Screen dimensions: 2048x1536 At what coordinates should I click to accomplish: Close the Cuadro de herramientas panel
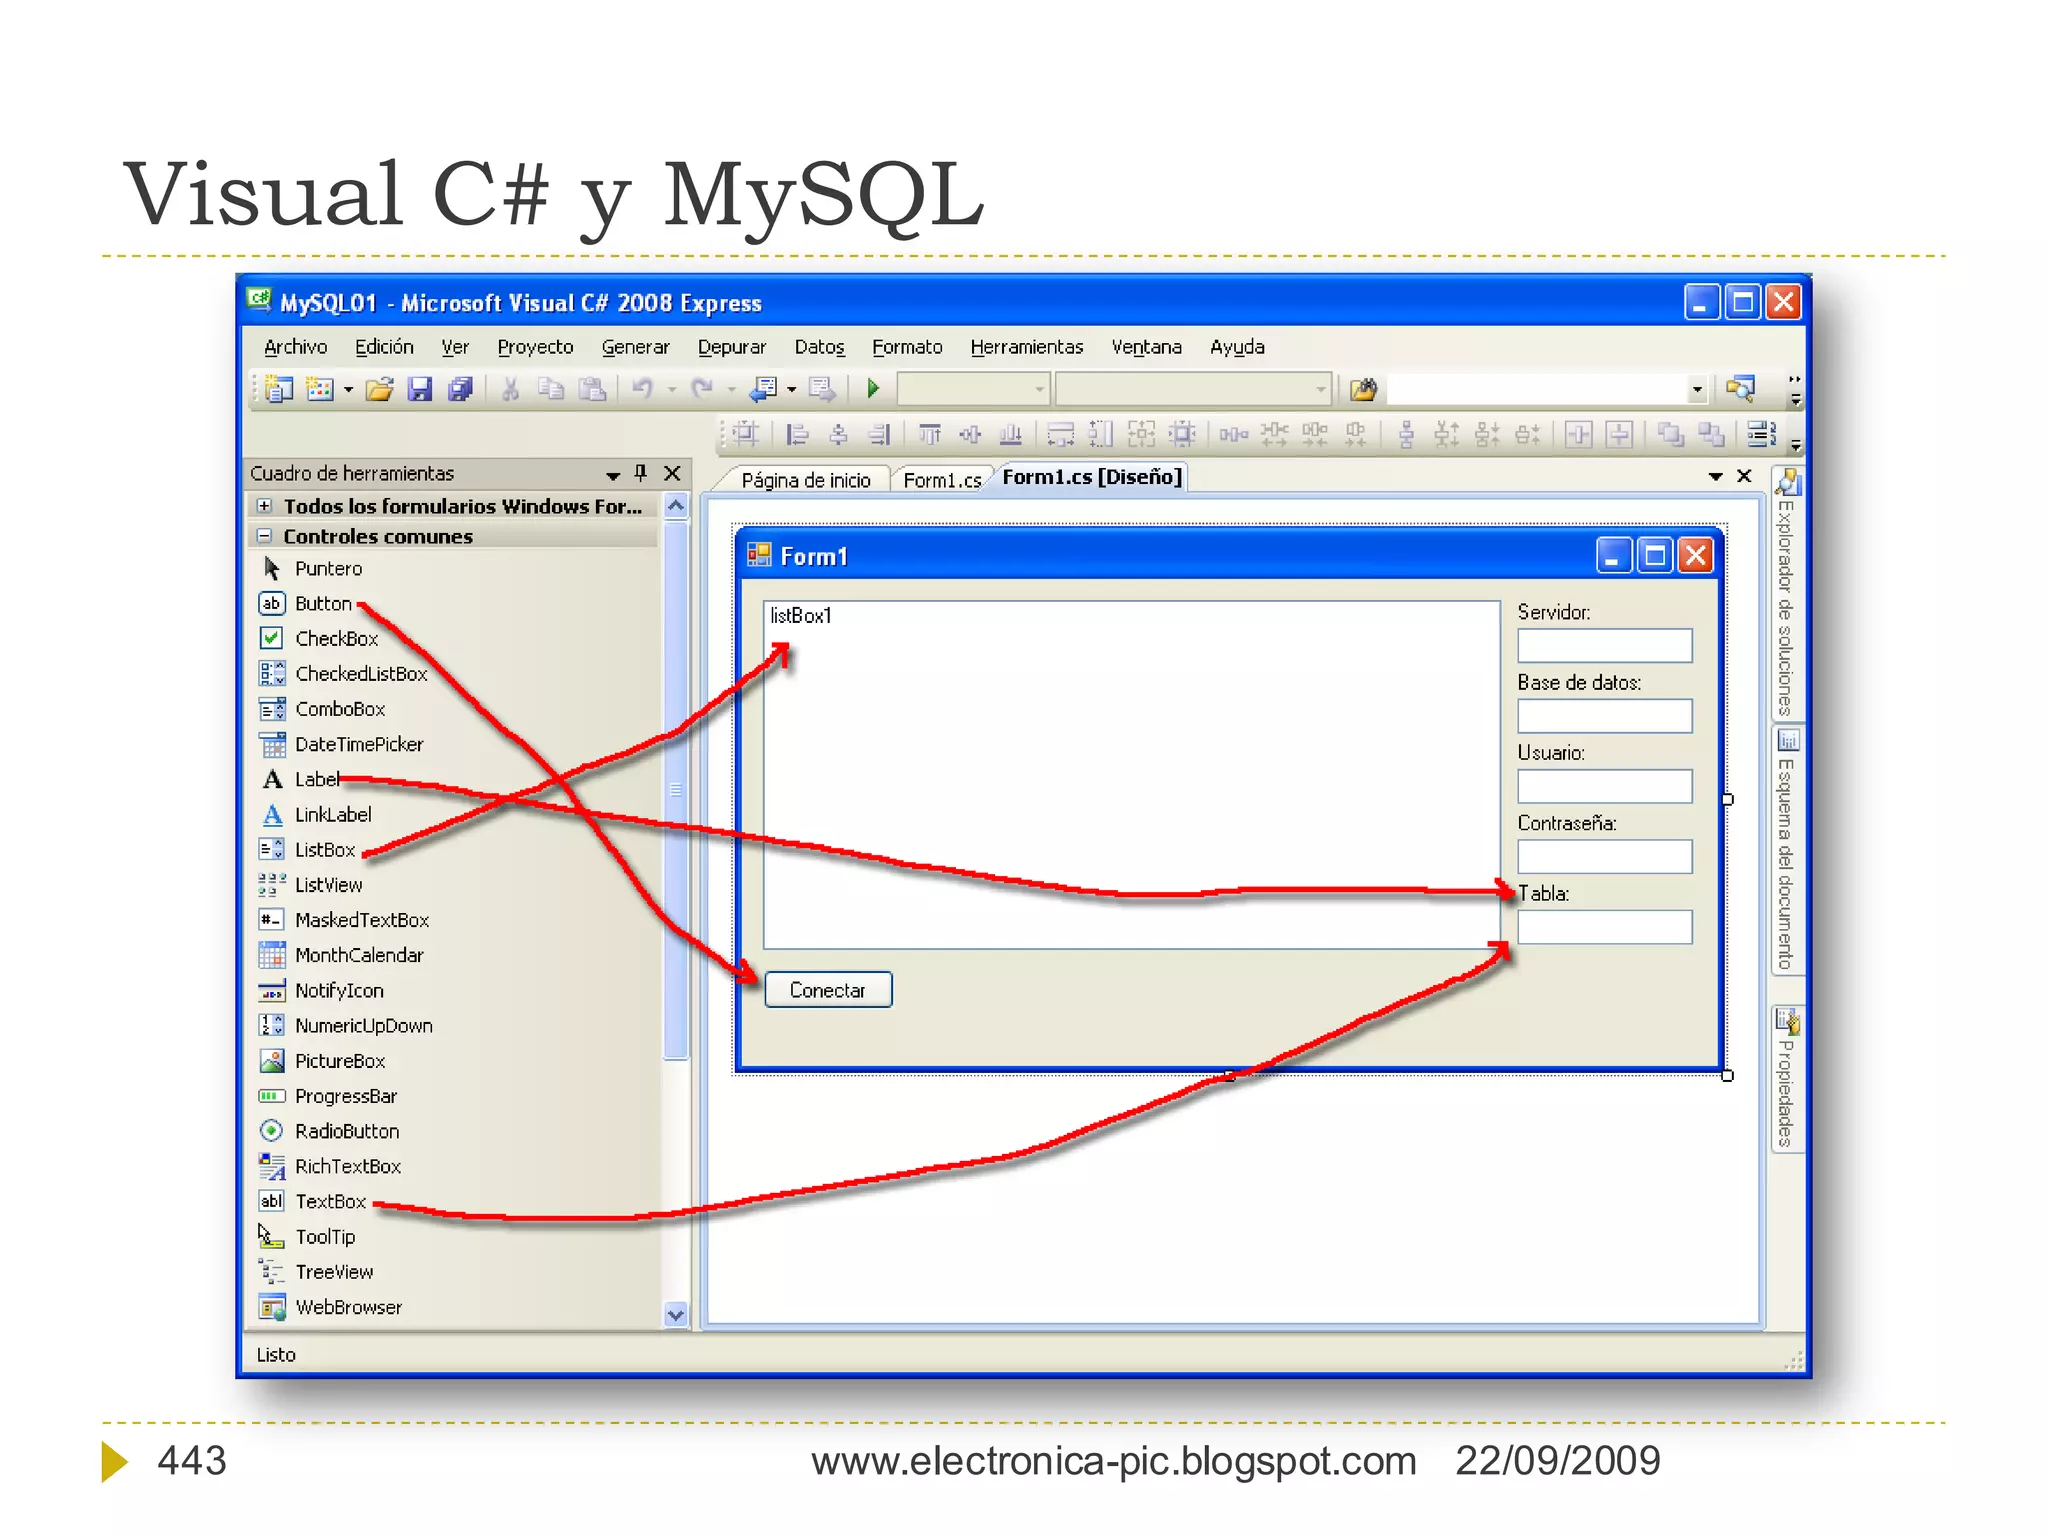coord(672,473)
